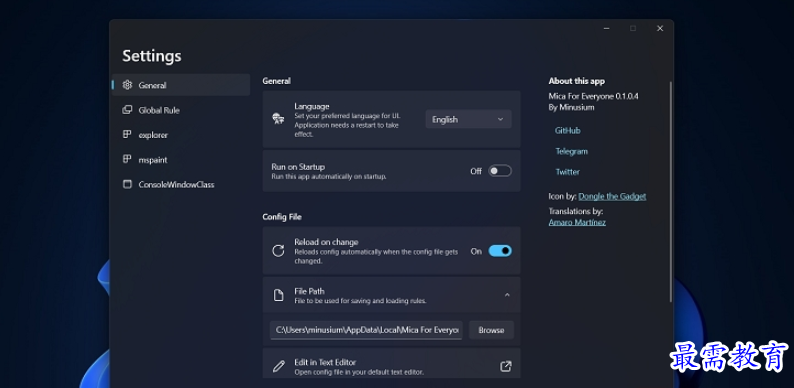Select the mspaint rule entry
This screenshot has height=388, width=794.
pos(181,160)
